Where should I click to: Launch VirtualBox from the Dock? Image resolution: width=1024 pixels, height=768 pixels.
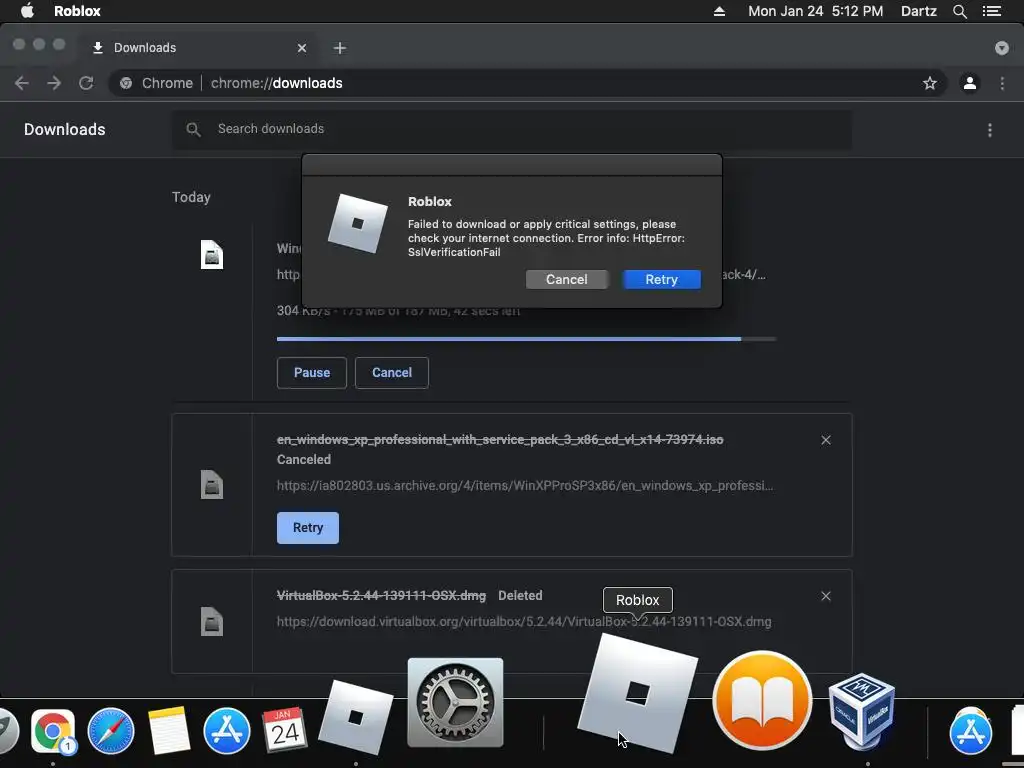coord(862,712)
